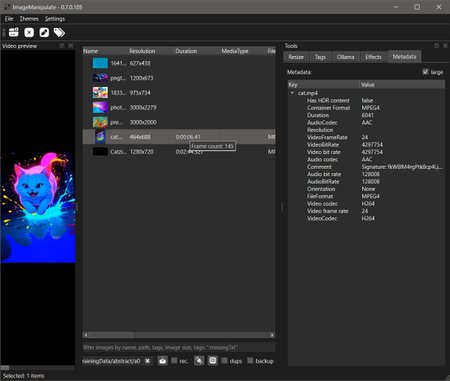This screenshot has height=381, width=450.
Task: Switch to the Resize tab
Action: [x=296, y=57]
